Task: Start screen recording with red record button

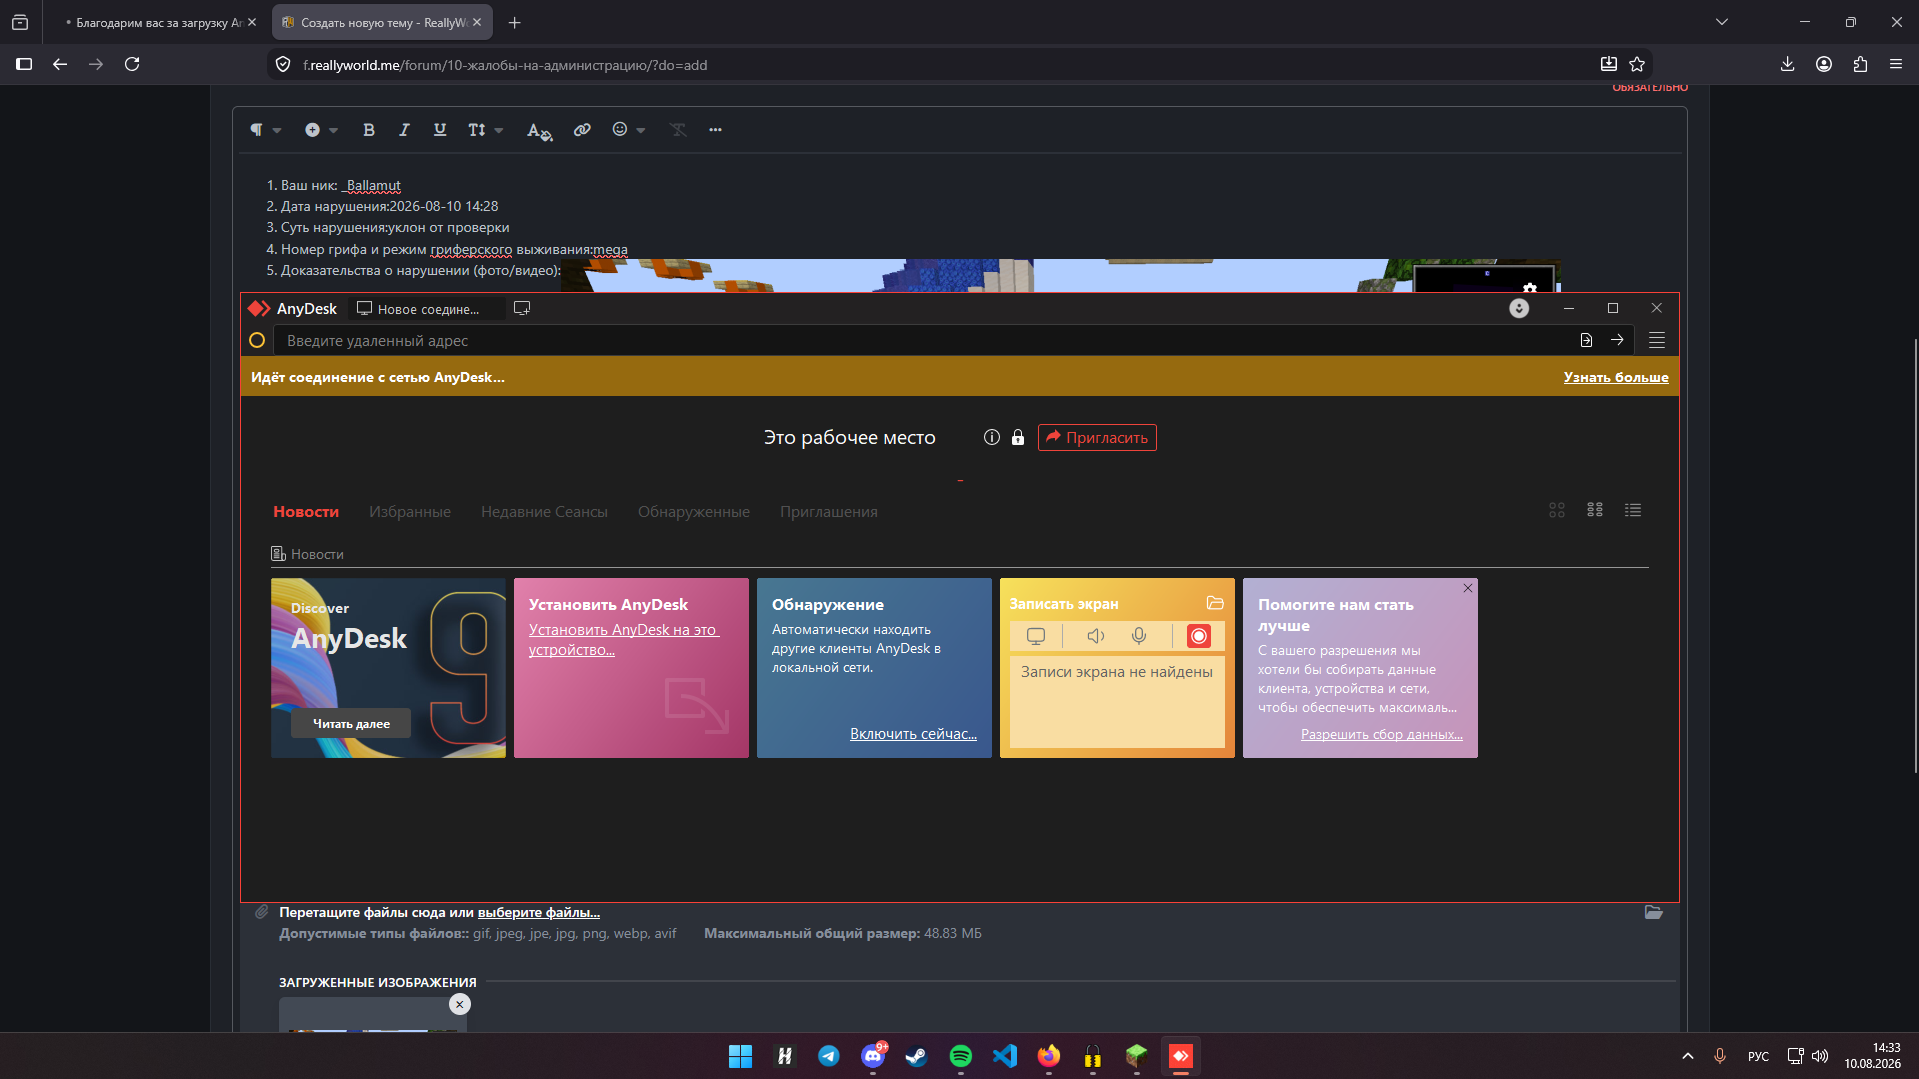Action: (x=1198, y=636)
